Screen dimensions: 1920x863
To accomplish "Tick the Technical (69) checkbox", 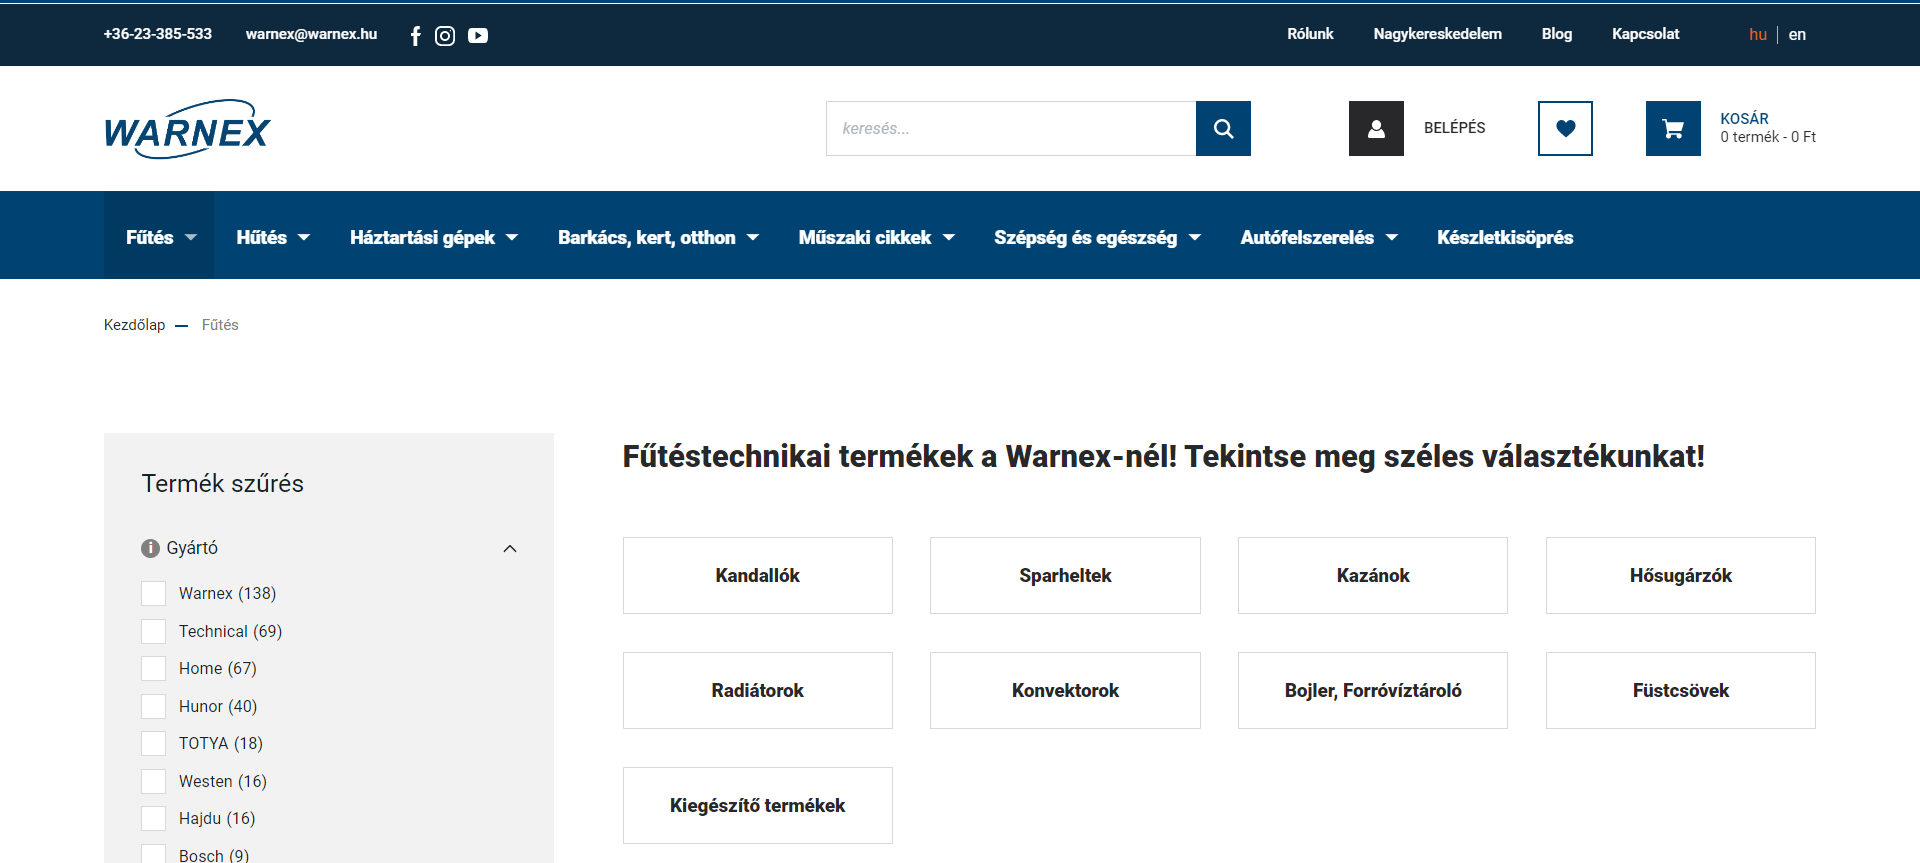I will [154, 631].
